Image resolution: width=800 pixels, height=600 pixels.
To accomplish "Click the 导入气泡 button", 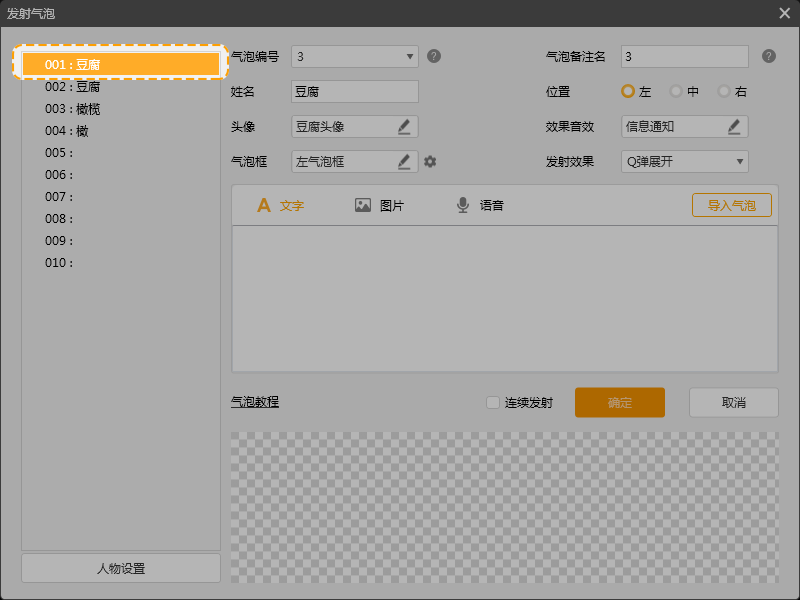I will pos(731,205).
